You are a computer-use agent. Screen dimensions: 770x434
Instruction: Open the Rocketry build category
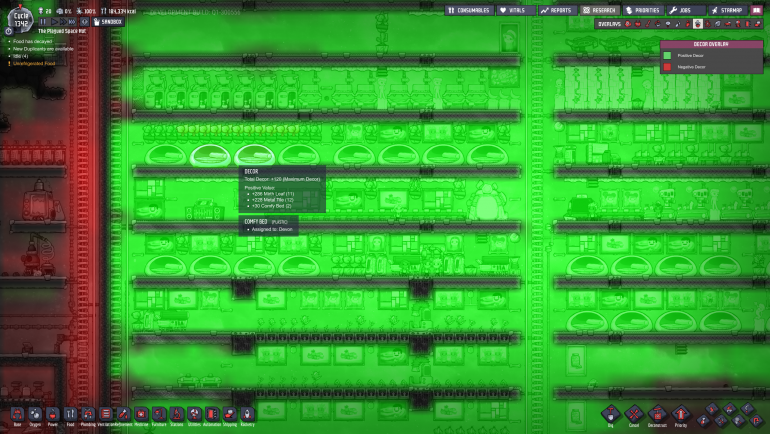point(248,414)
